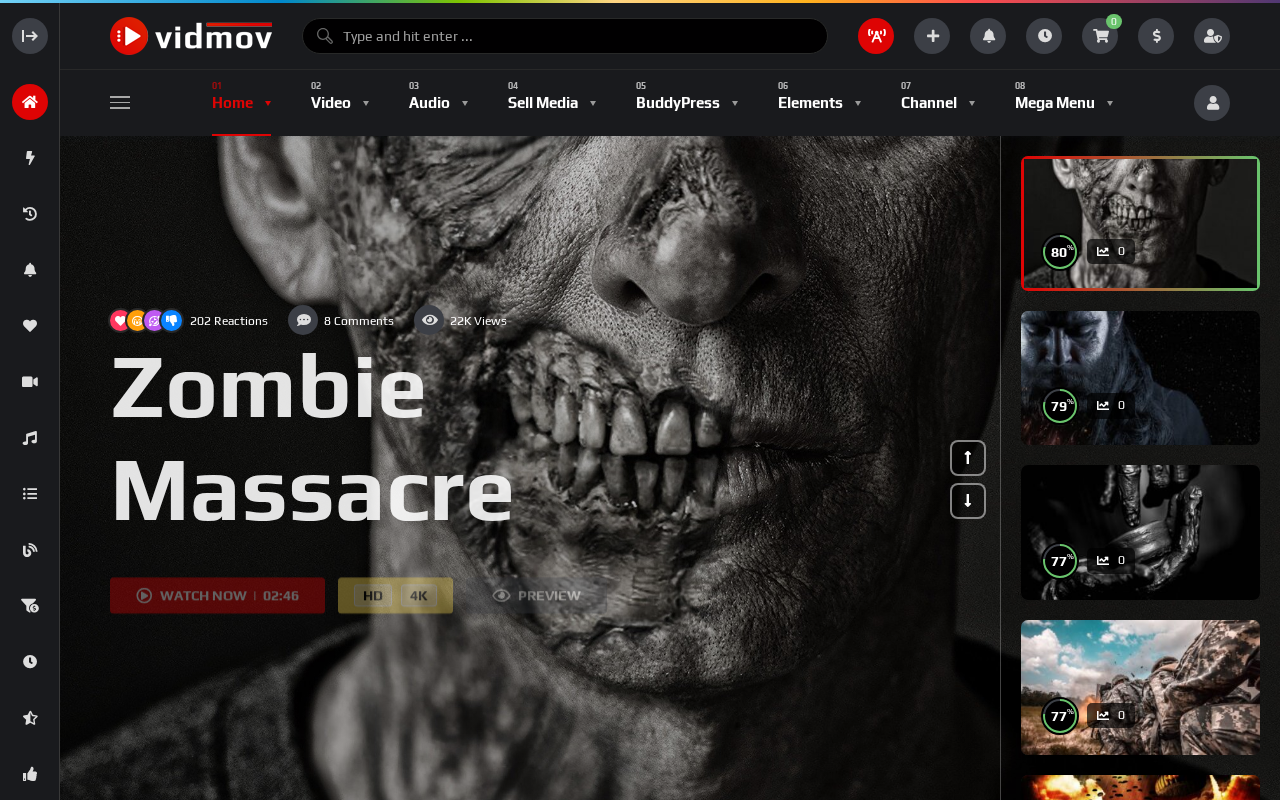Go to next slide with down arrow

[x=968, y=501]
